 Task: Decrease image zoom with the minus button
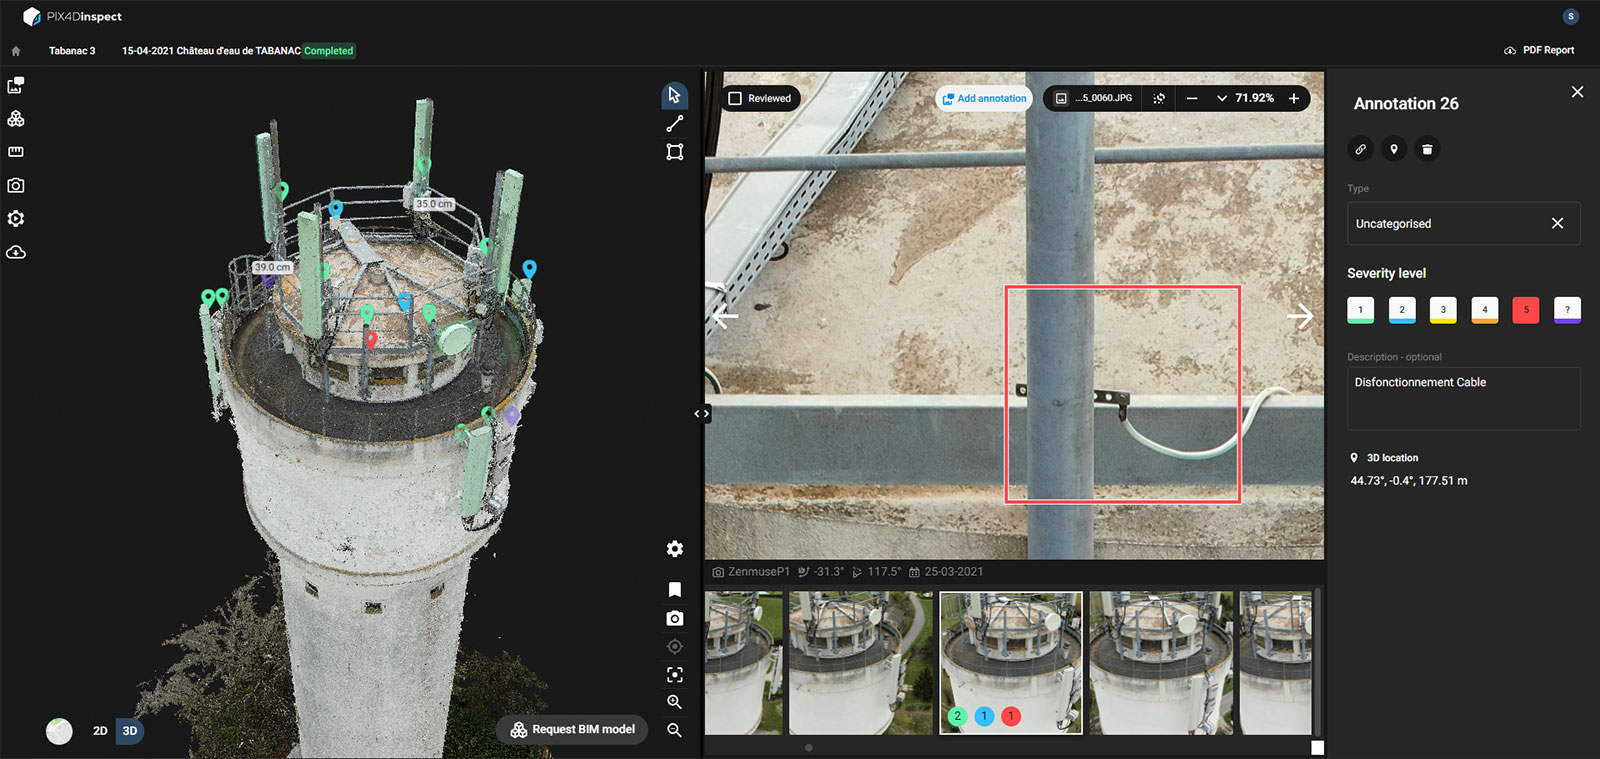coord(1192,98)
